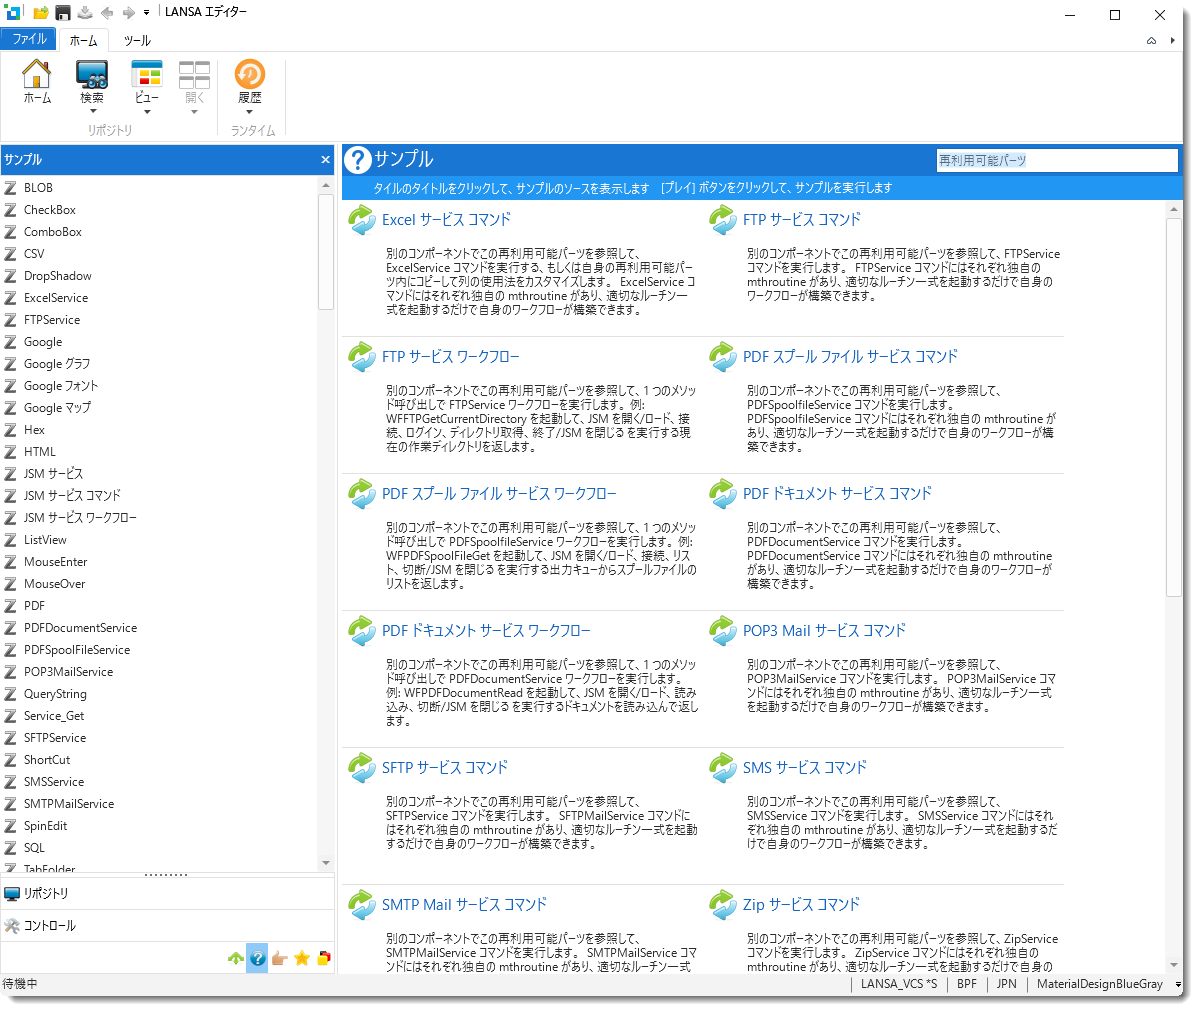Click the back arrow in quick access toolbar
Screen dimensions: 1198x1011
click(x=107, y=13)
